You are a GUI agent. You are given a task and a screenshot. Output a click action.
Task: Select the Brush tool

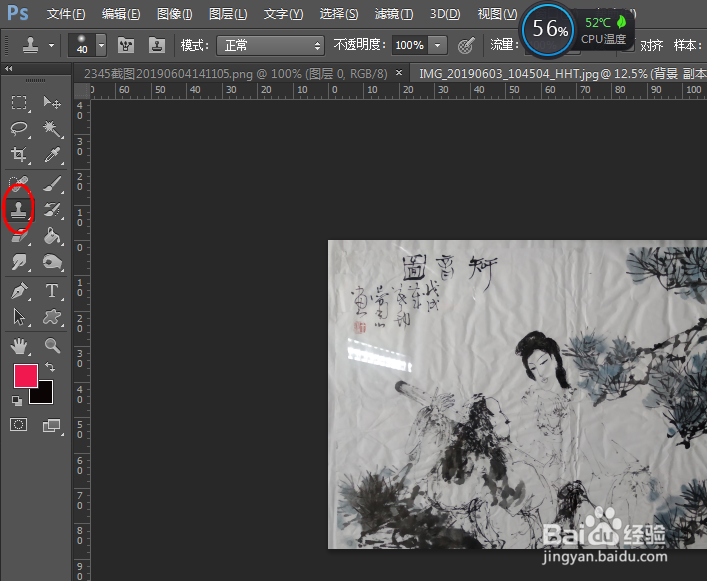[52, 184]
